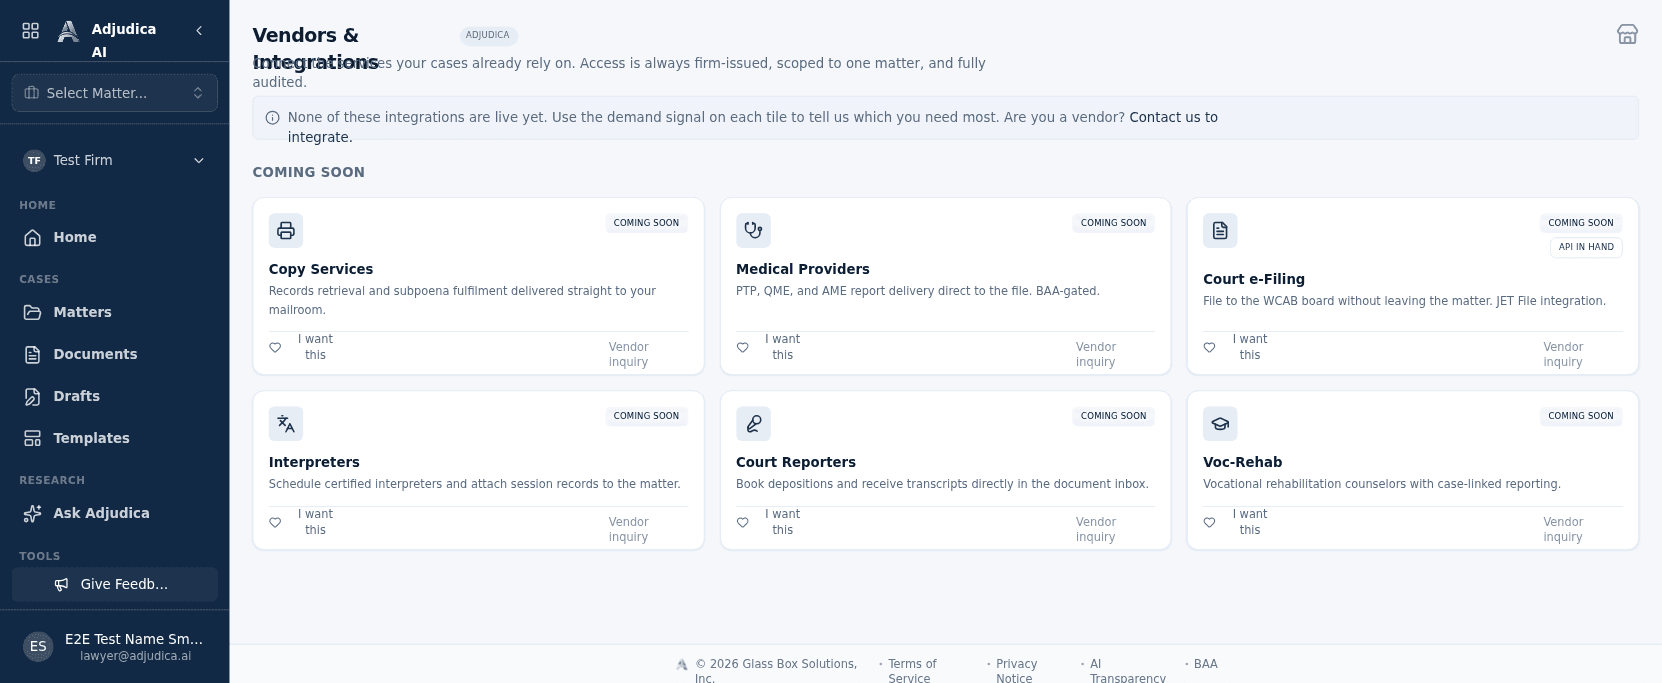Click the Interpreters translate icon
The image size is (1662, 683).
tap(286, 423)
